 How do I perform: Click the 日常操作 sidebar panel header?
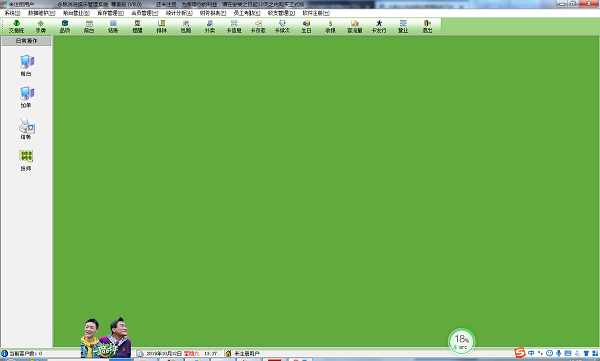26,41
